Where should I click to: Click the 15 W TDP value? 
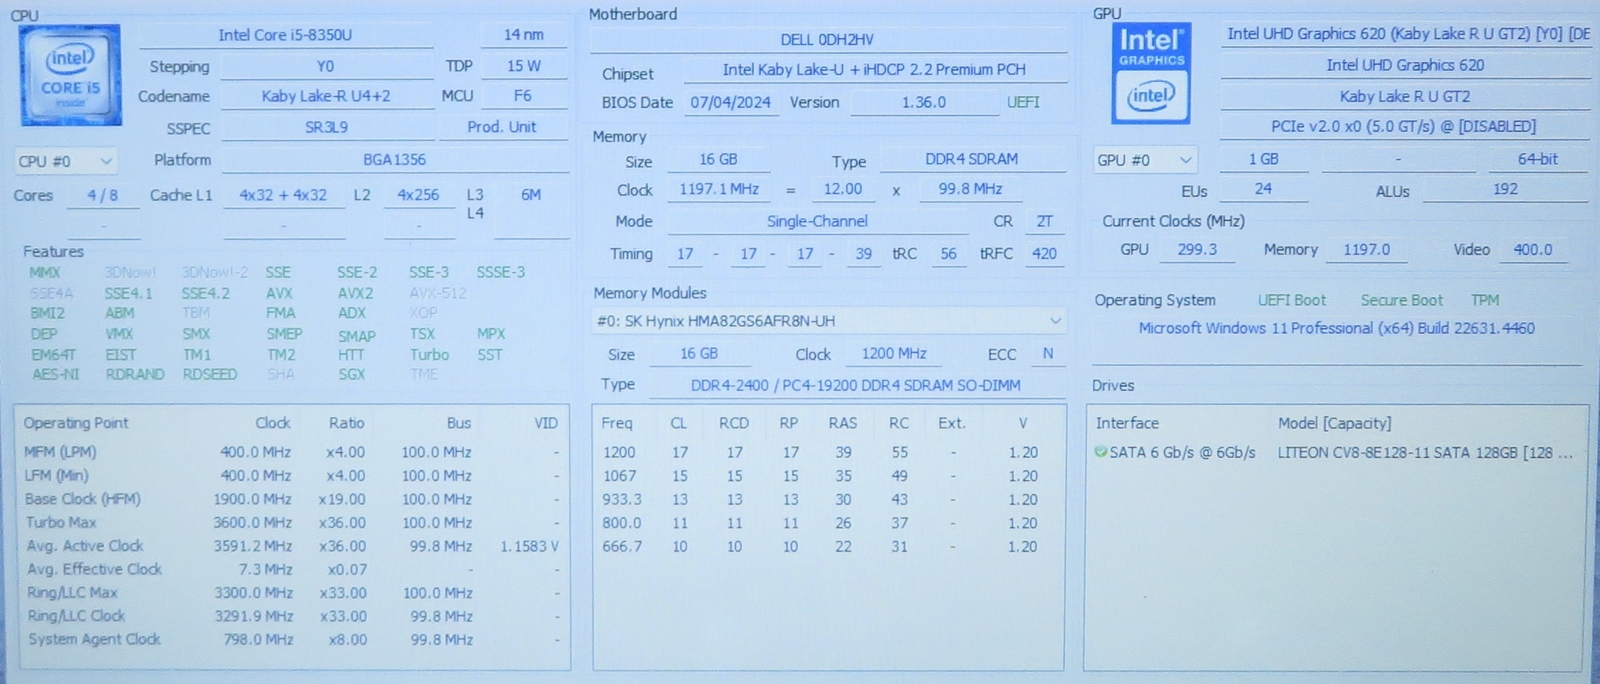coord(524,66)
